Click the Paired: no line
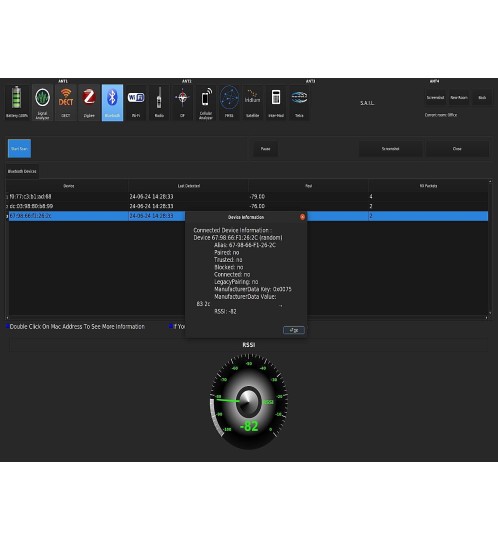Image resolution: width=498 pixels, height=541 pixels. click(226, 252)
